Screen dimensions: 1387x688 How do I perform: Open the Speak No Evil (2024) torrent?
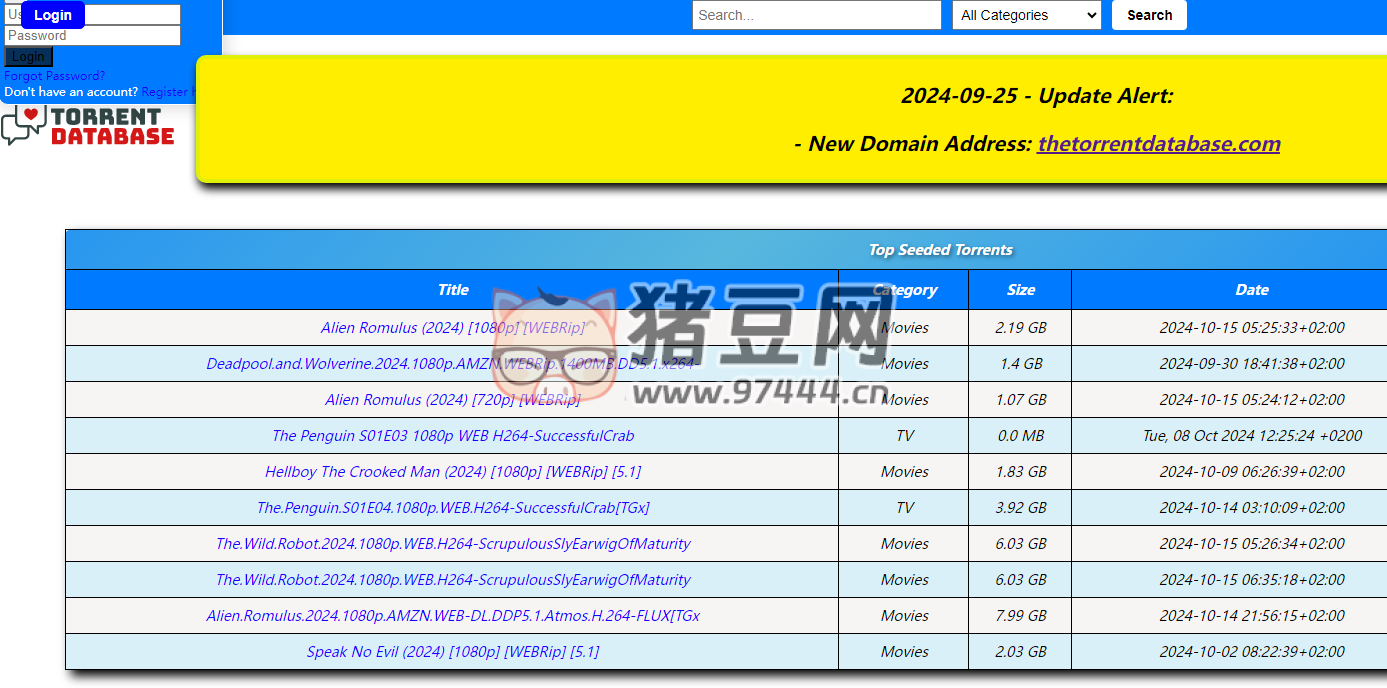coord(450,651)
